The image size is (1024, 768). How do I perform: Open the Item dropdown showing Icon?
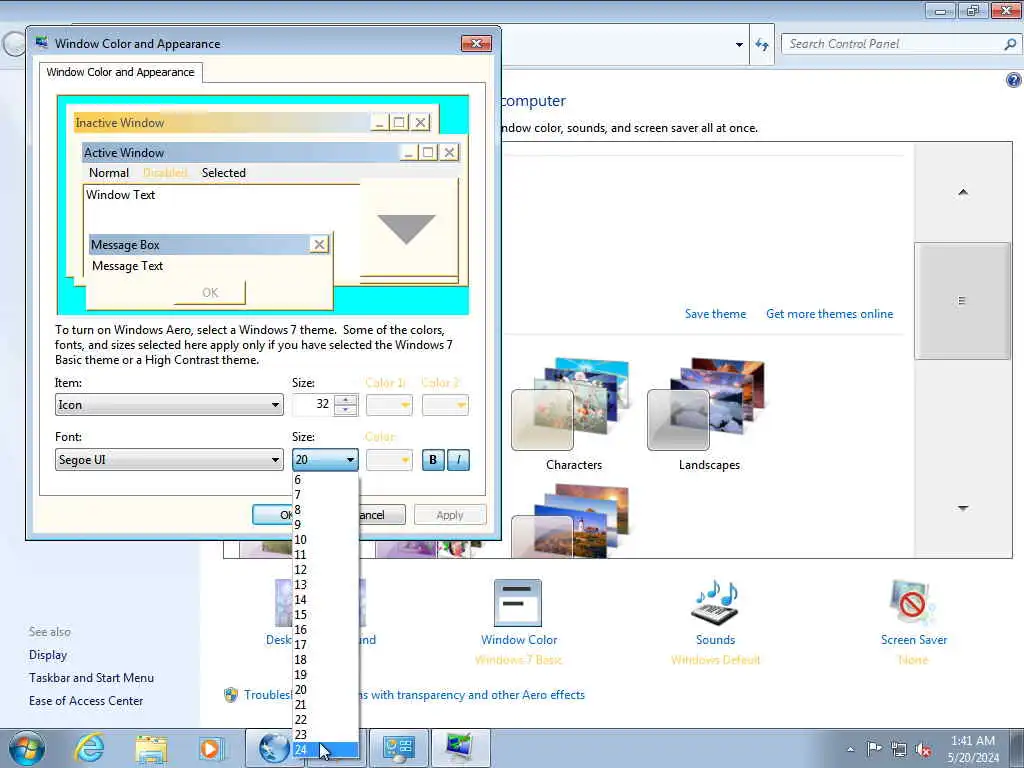click(x=169, y=405)
